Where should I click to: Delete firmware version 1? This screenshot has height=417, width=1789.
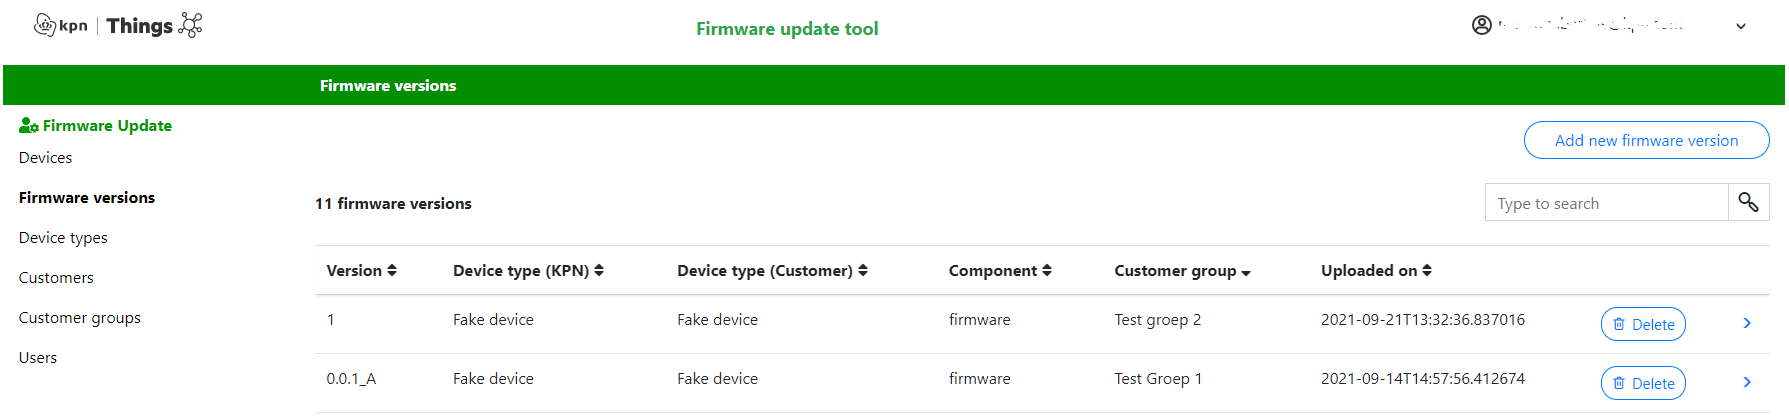tap(1643, 324)
